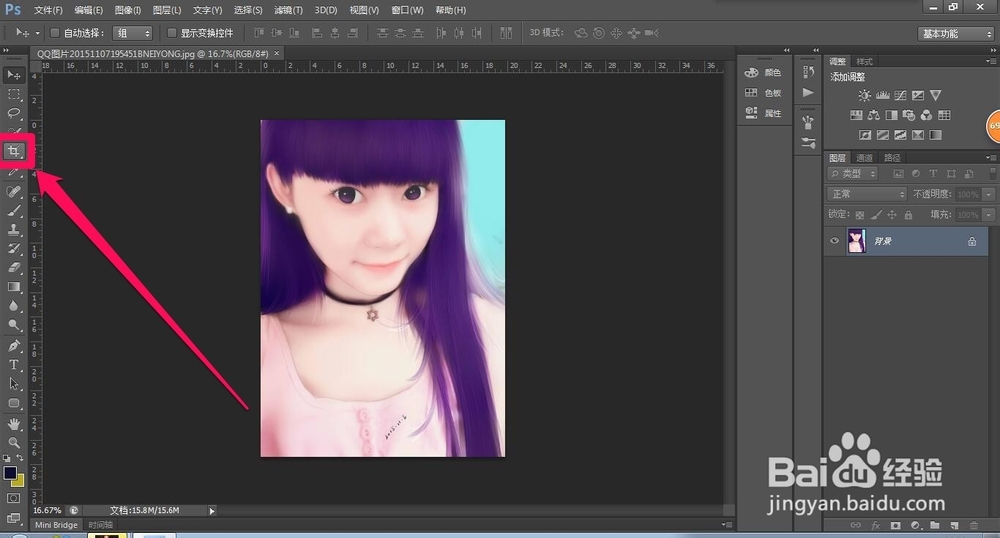Switch to the 样式 tab

pos(864,61)
